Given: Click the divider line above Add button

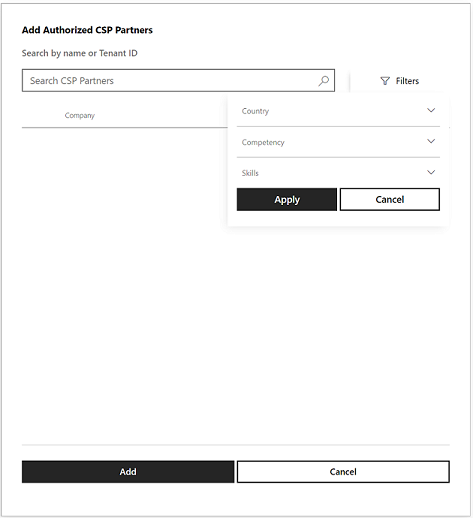Looking at the screenshot, I should pos(236,445).
